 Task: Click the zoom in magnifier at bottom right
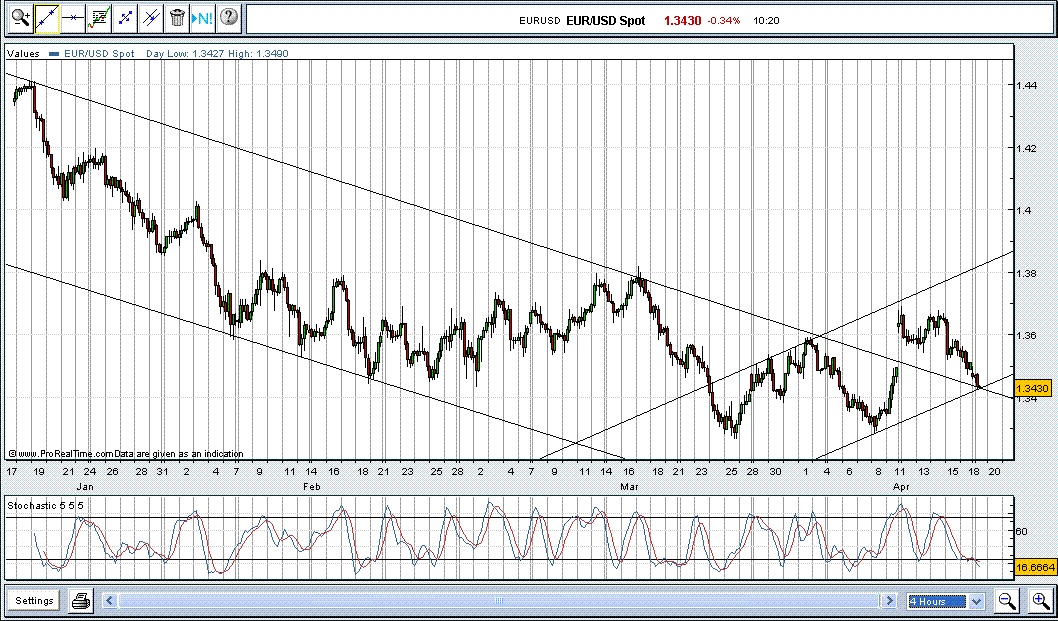pos(1041,600)
